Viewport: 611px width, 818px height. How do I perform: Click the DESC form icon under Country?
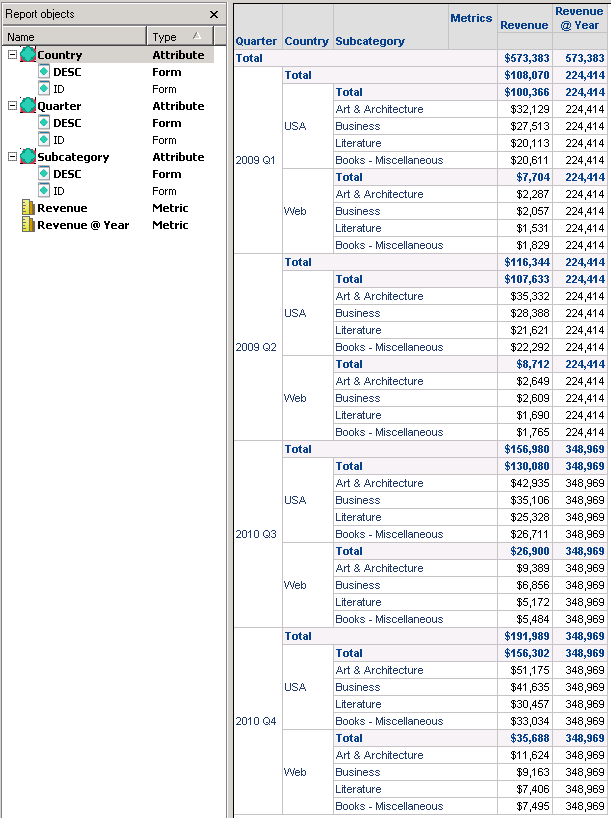tap(44, 72)
